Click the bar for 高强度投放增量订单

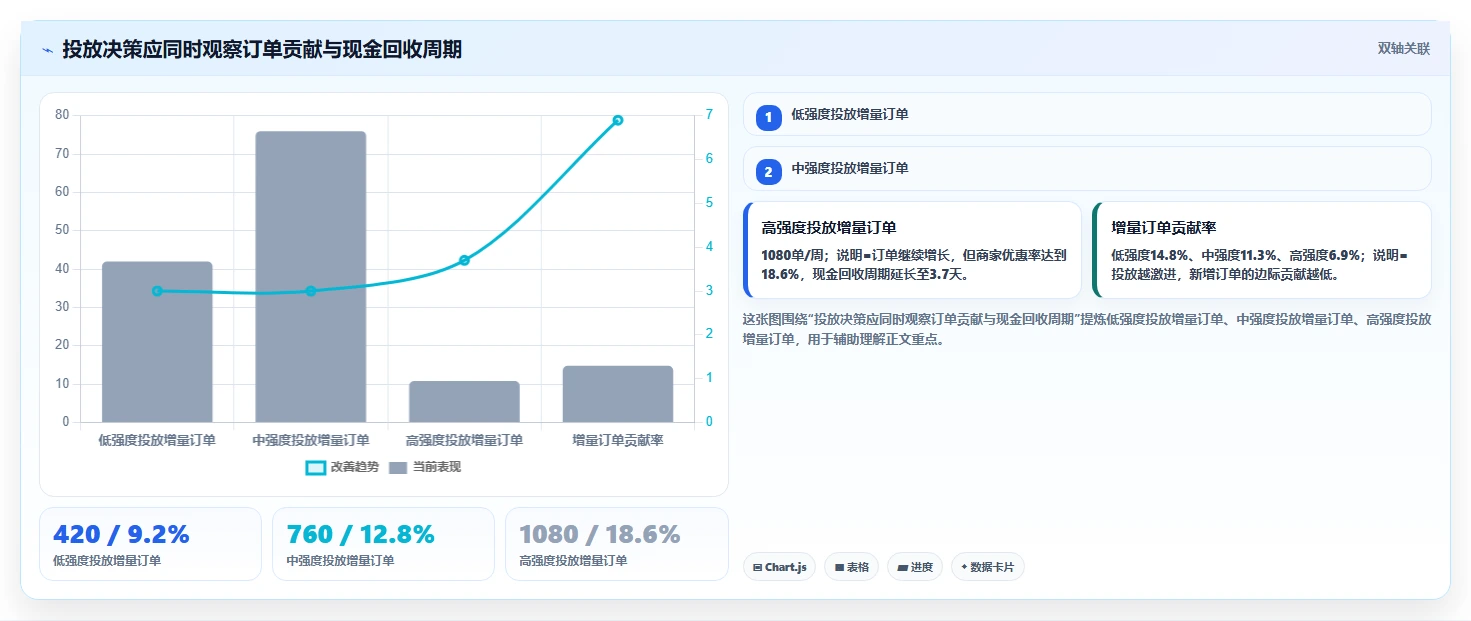464,402
